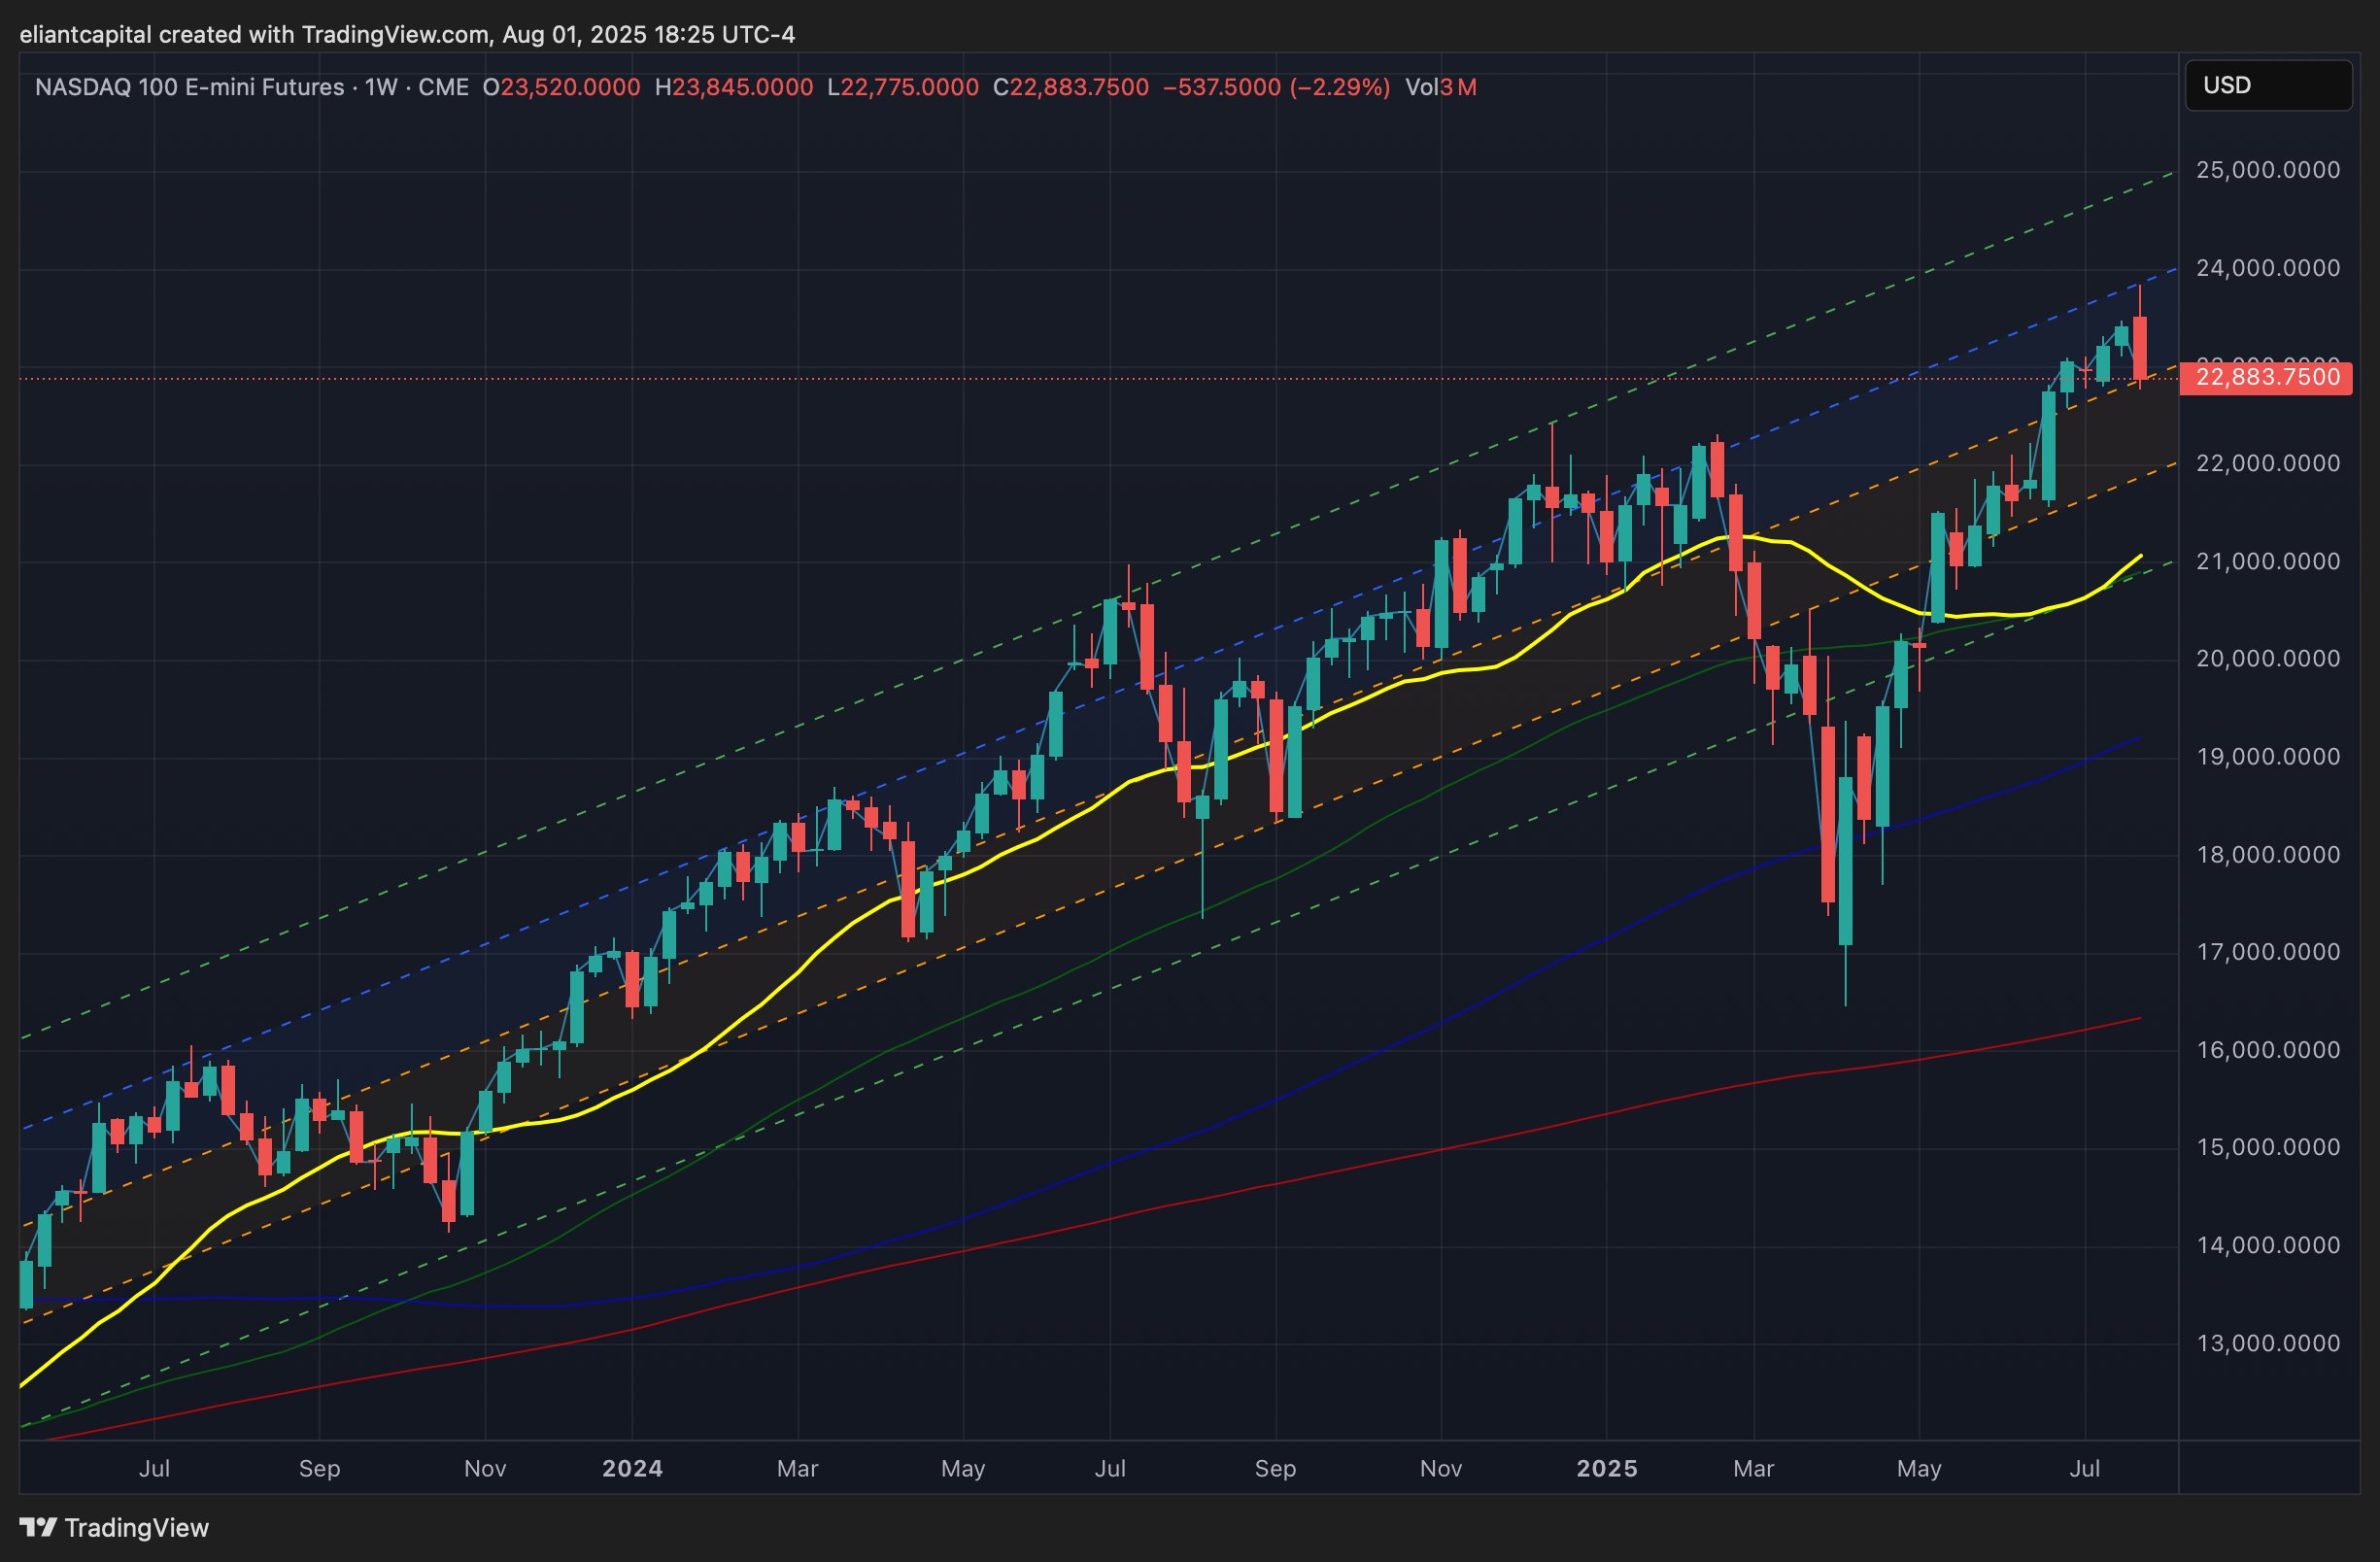Screen dimensions: 2380x1562
Task: Click the red 22,883.7500 current price label
Action: [x=2265, y=378]
